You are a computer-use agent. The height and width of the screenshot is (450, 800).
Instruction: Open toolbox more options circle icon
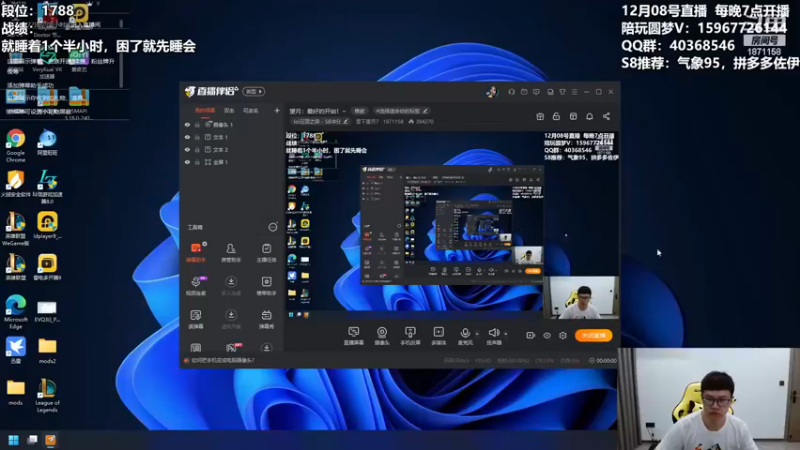pos(273,227)
